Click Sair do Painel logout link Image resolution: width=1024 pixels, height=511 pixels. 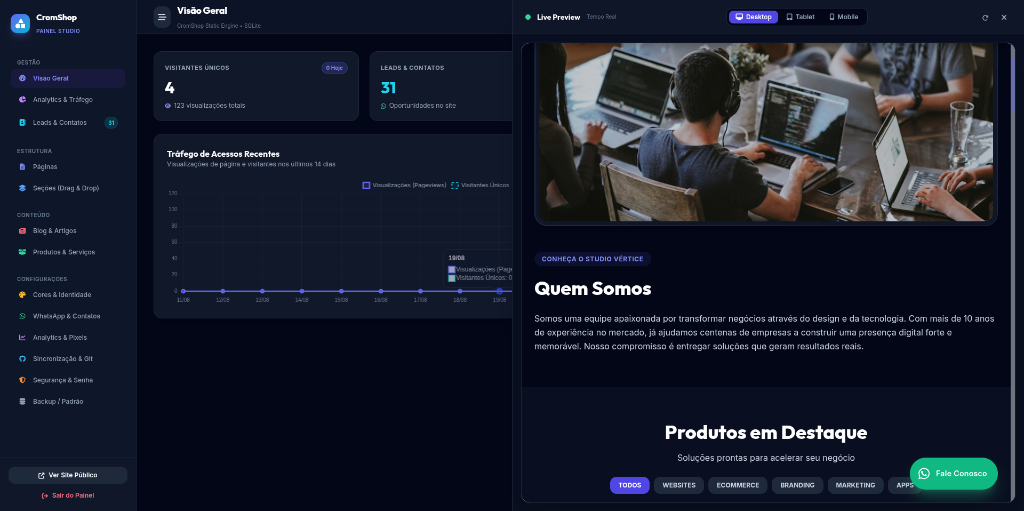68,496
